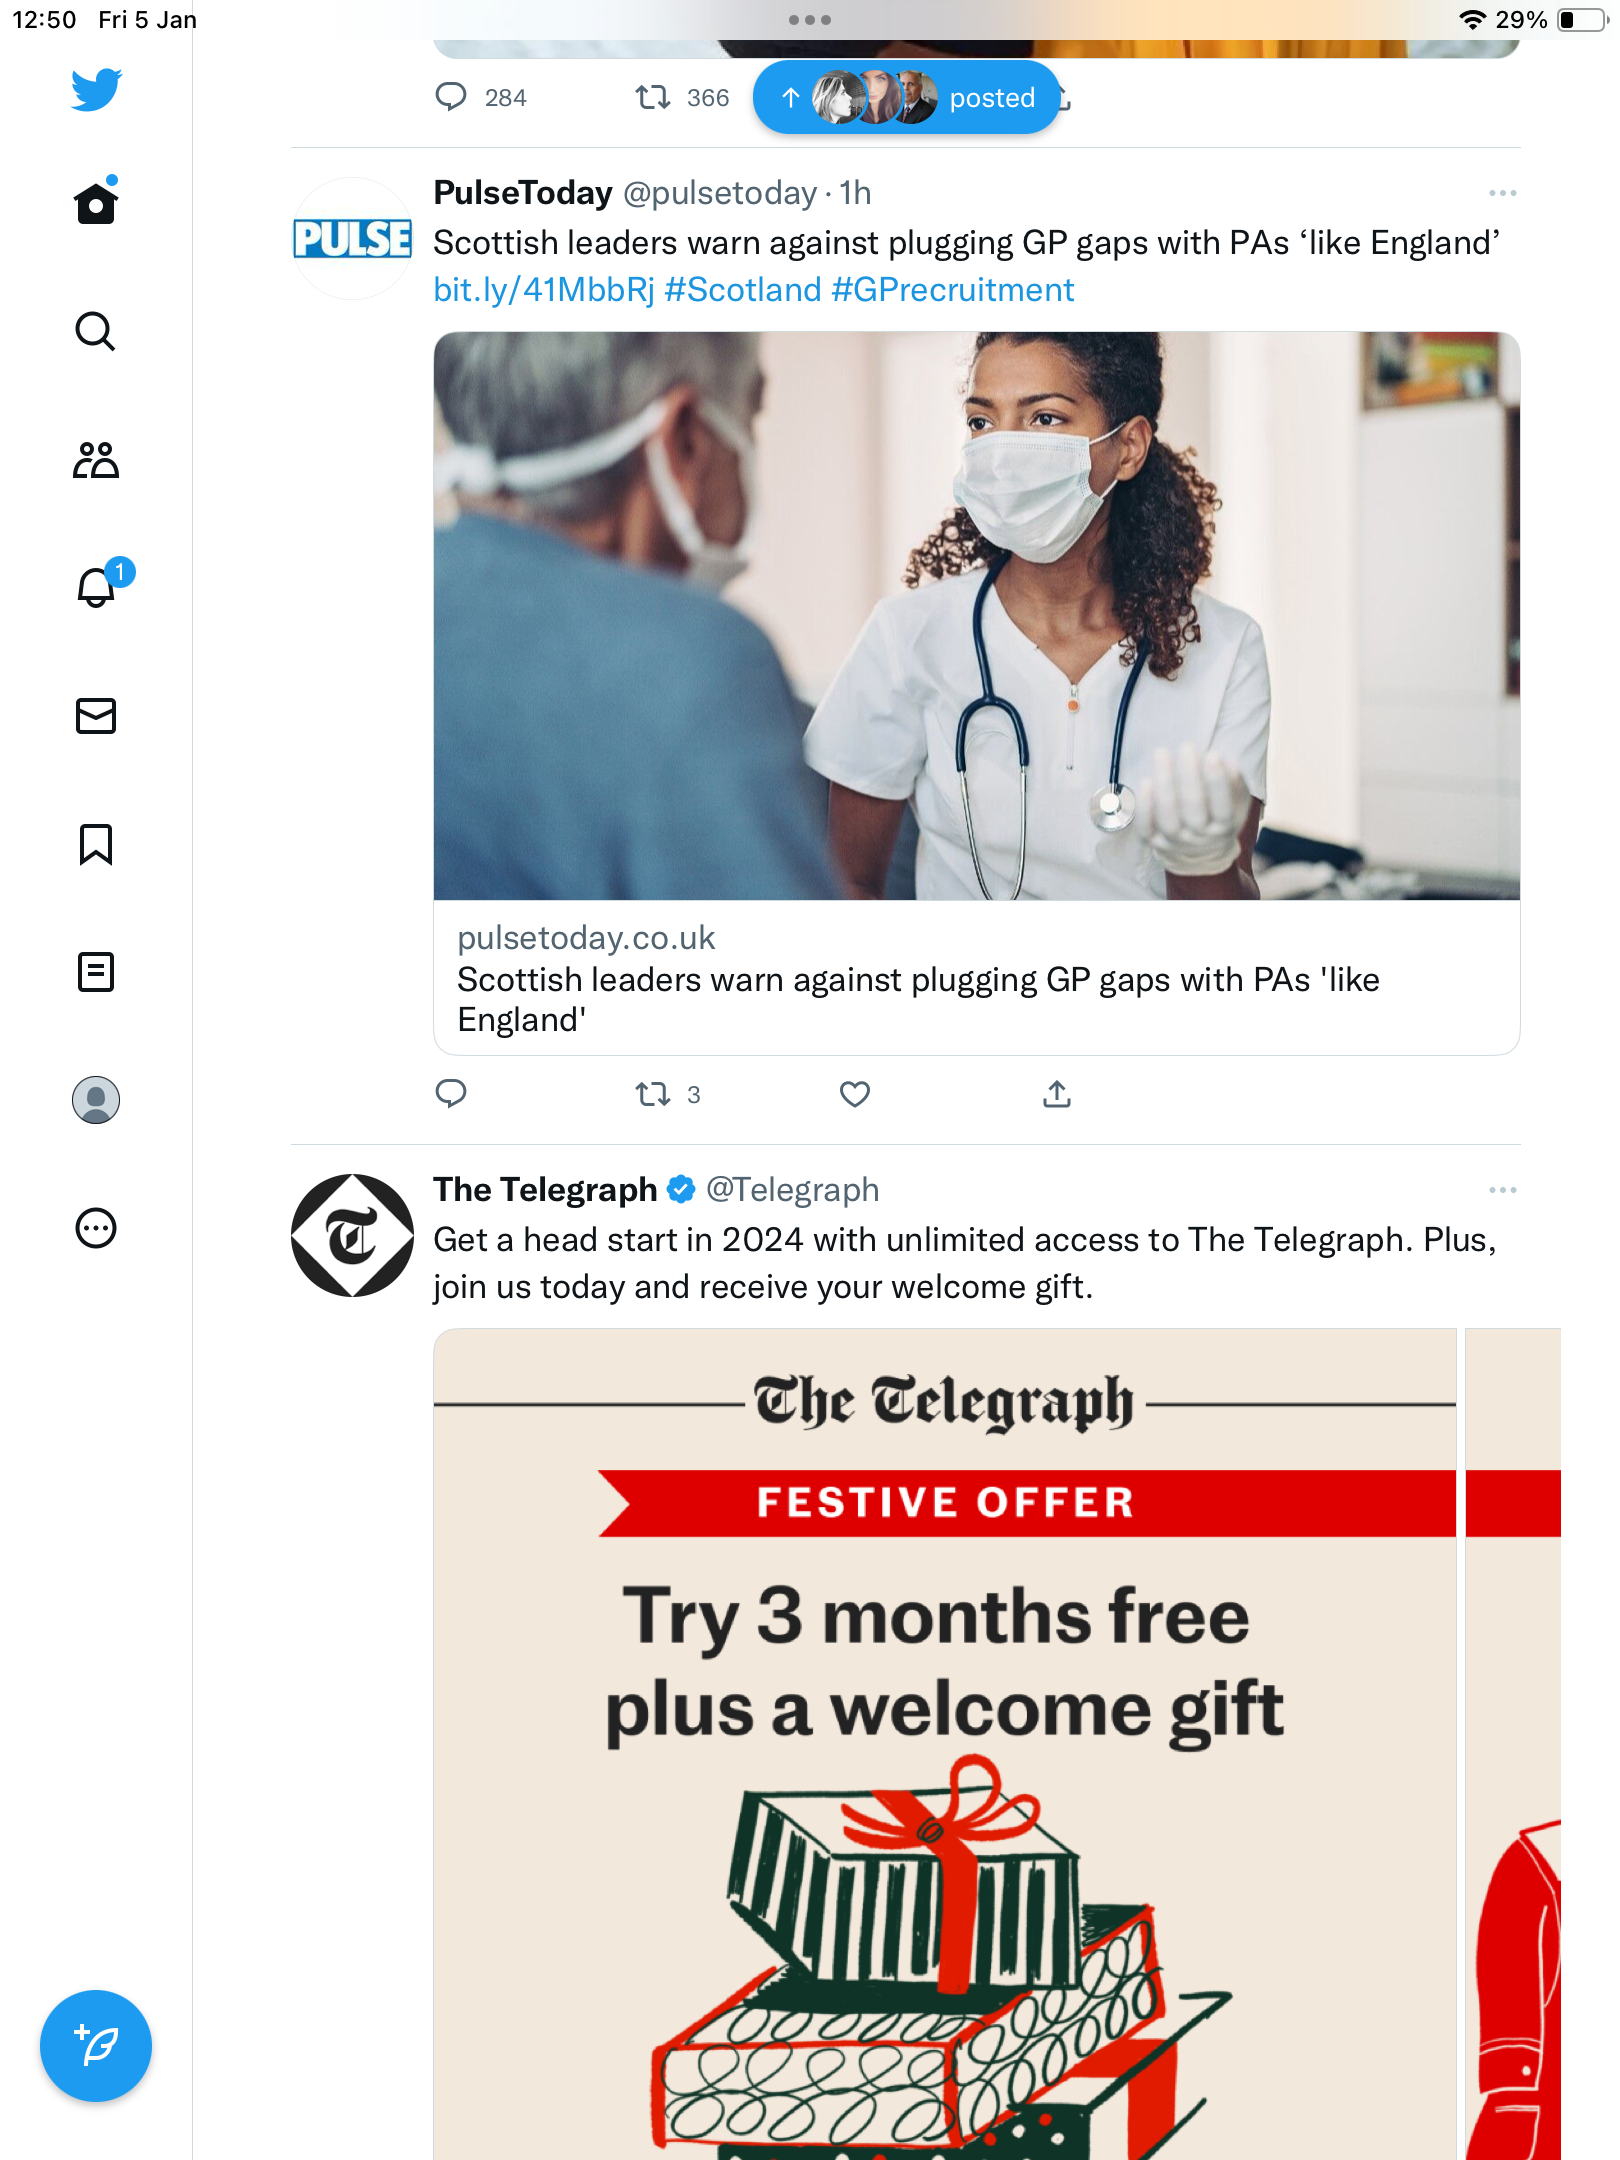Retweet the PulseToday post
This screenshot has height=2160, width=1620.
tap(667, 1095)
